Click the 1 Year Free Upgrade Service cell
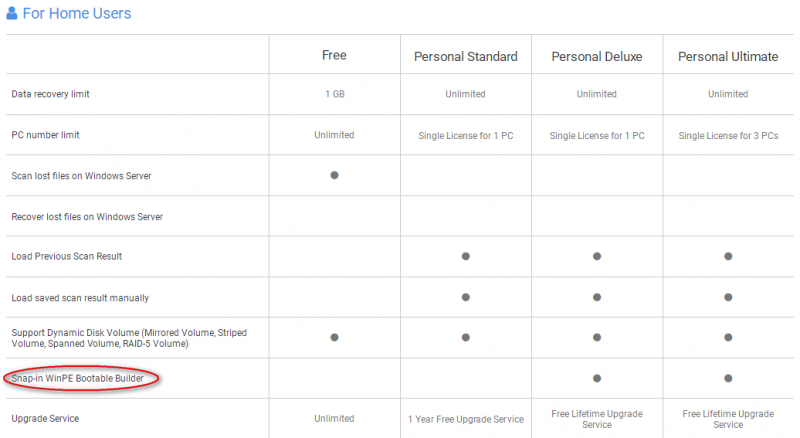 point(466,419)
